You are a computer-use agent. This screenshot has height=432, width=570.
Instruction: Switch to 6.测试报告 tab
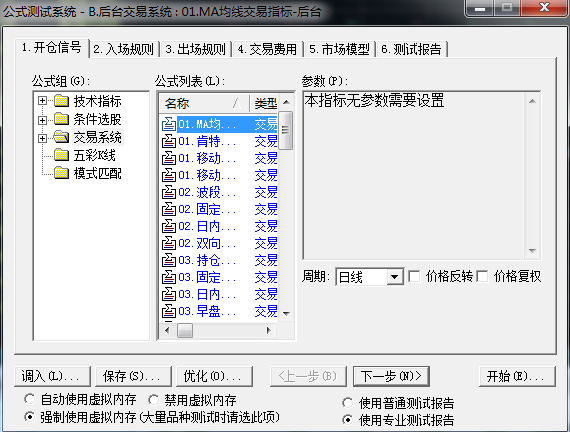tap(412, 49)
